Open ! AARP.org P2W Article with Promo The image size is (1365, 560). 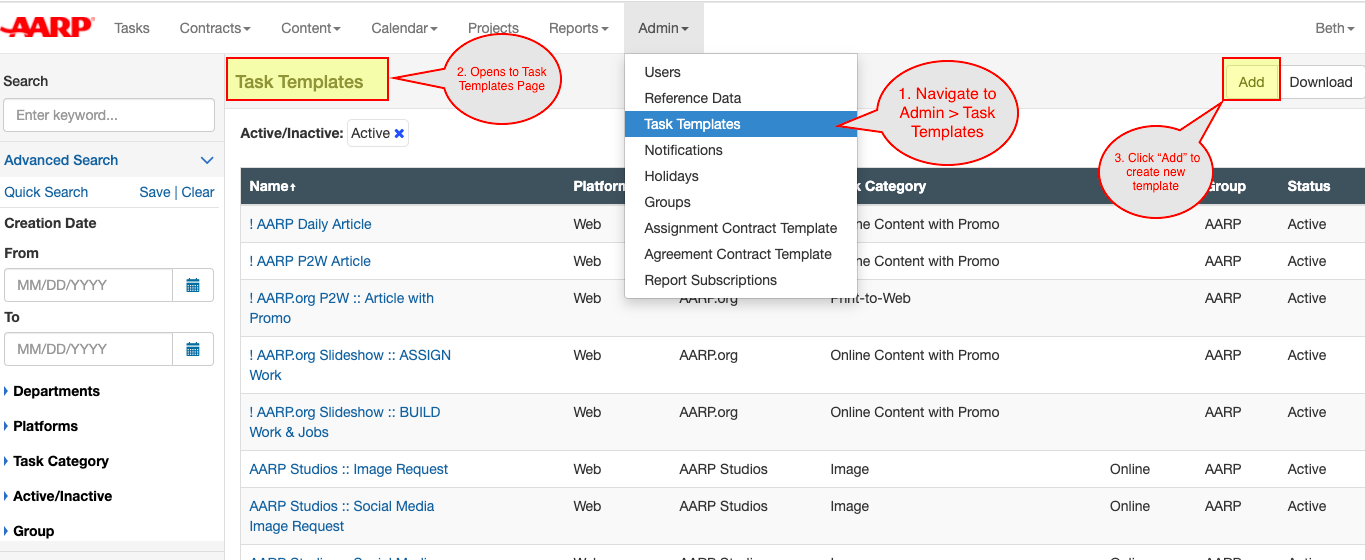[x=341, y=308]
